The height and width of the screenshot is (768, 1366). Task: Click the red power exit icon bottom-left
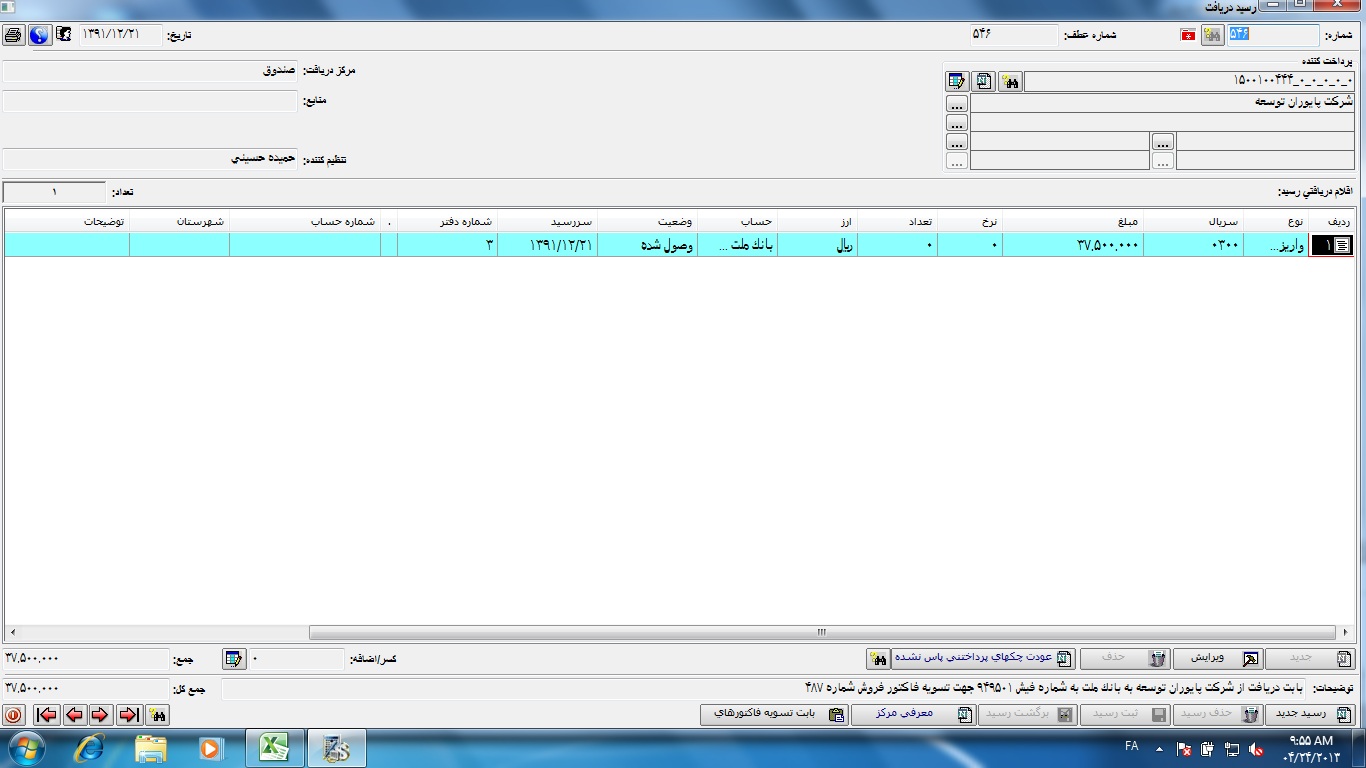pyautogui.click(x=13, y=715)
